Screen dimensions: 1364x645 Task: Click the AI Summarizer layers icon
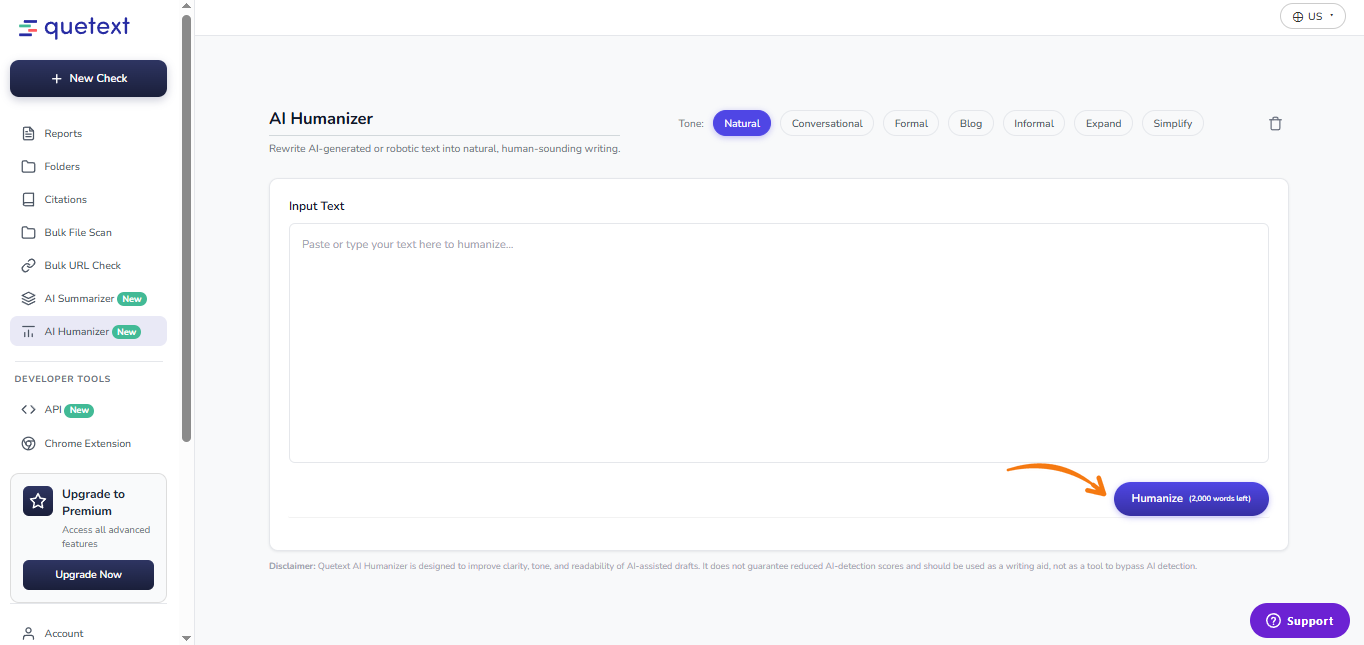point(29,298)
